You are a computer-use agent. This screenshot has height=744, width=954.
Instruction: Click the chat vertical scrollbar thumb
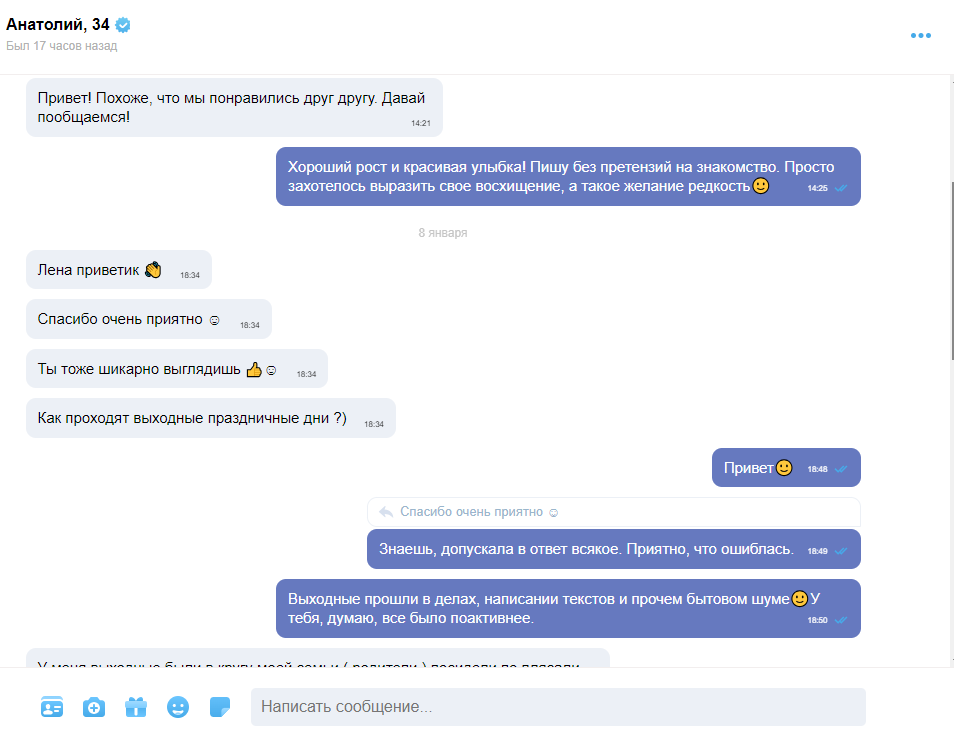click(951, 271)
